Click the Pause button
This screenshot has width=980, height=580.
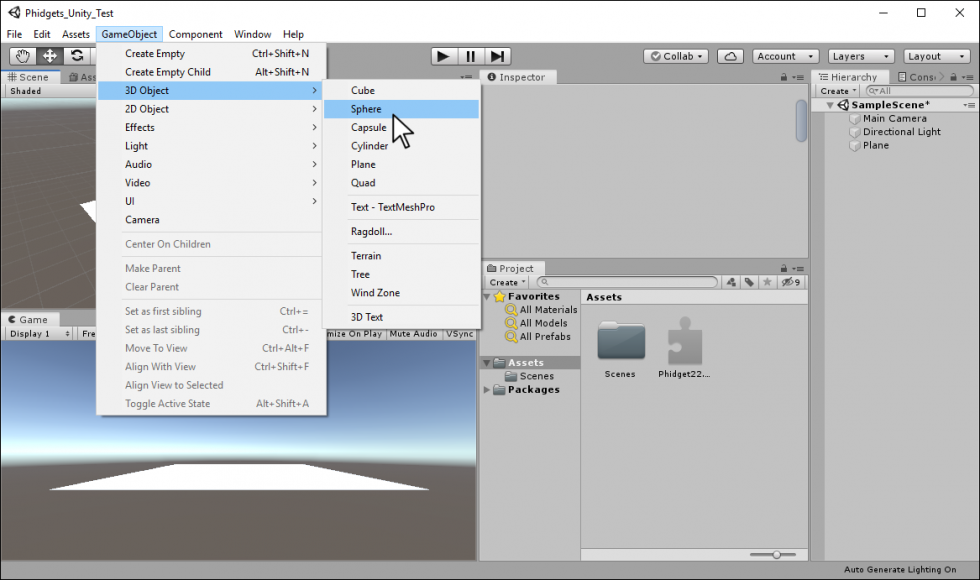pyautogui.click(x=470, y=56)
